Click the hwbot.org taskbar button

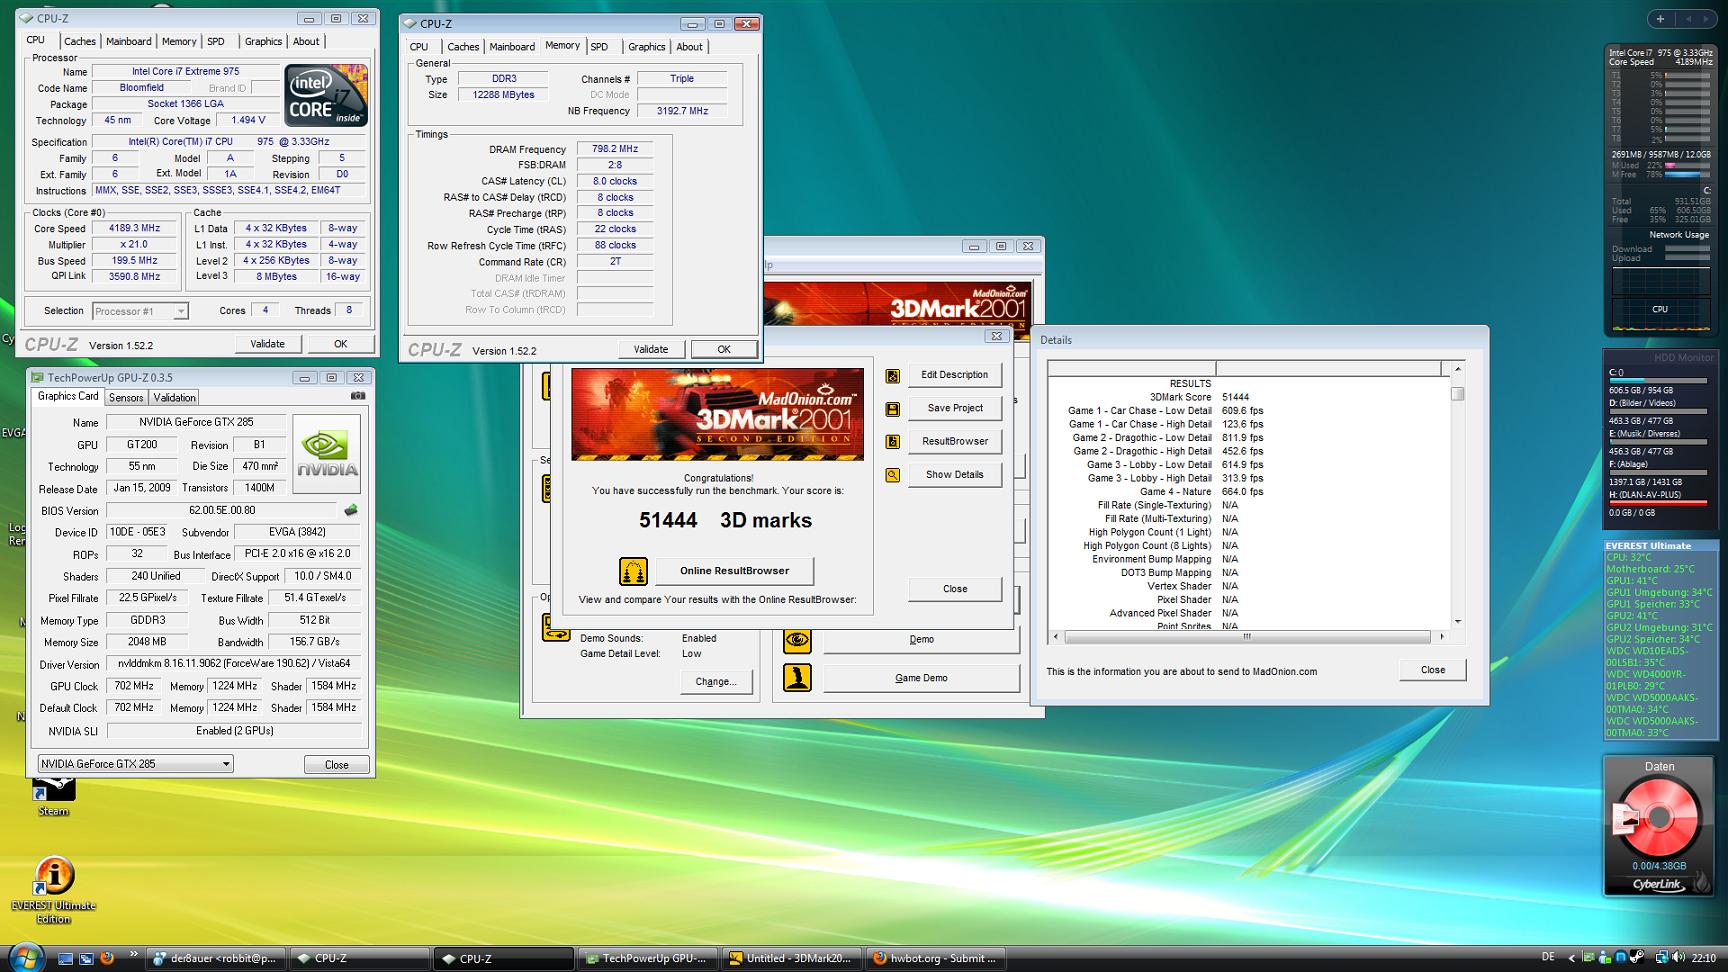coord(936,958)
